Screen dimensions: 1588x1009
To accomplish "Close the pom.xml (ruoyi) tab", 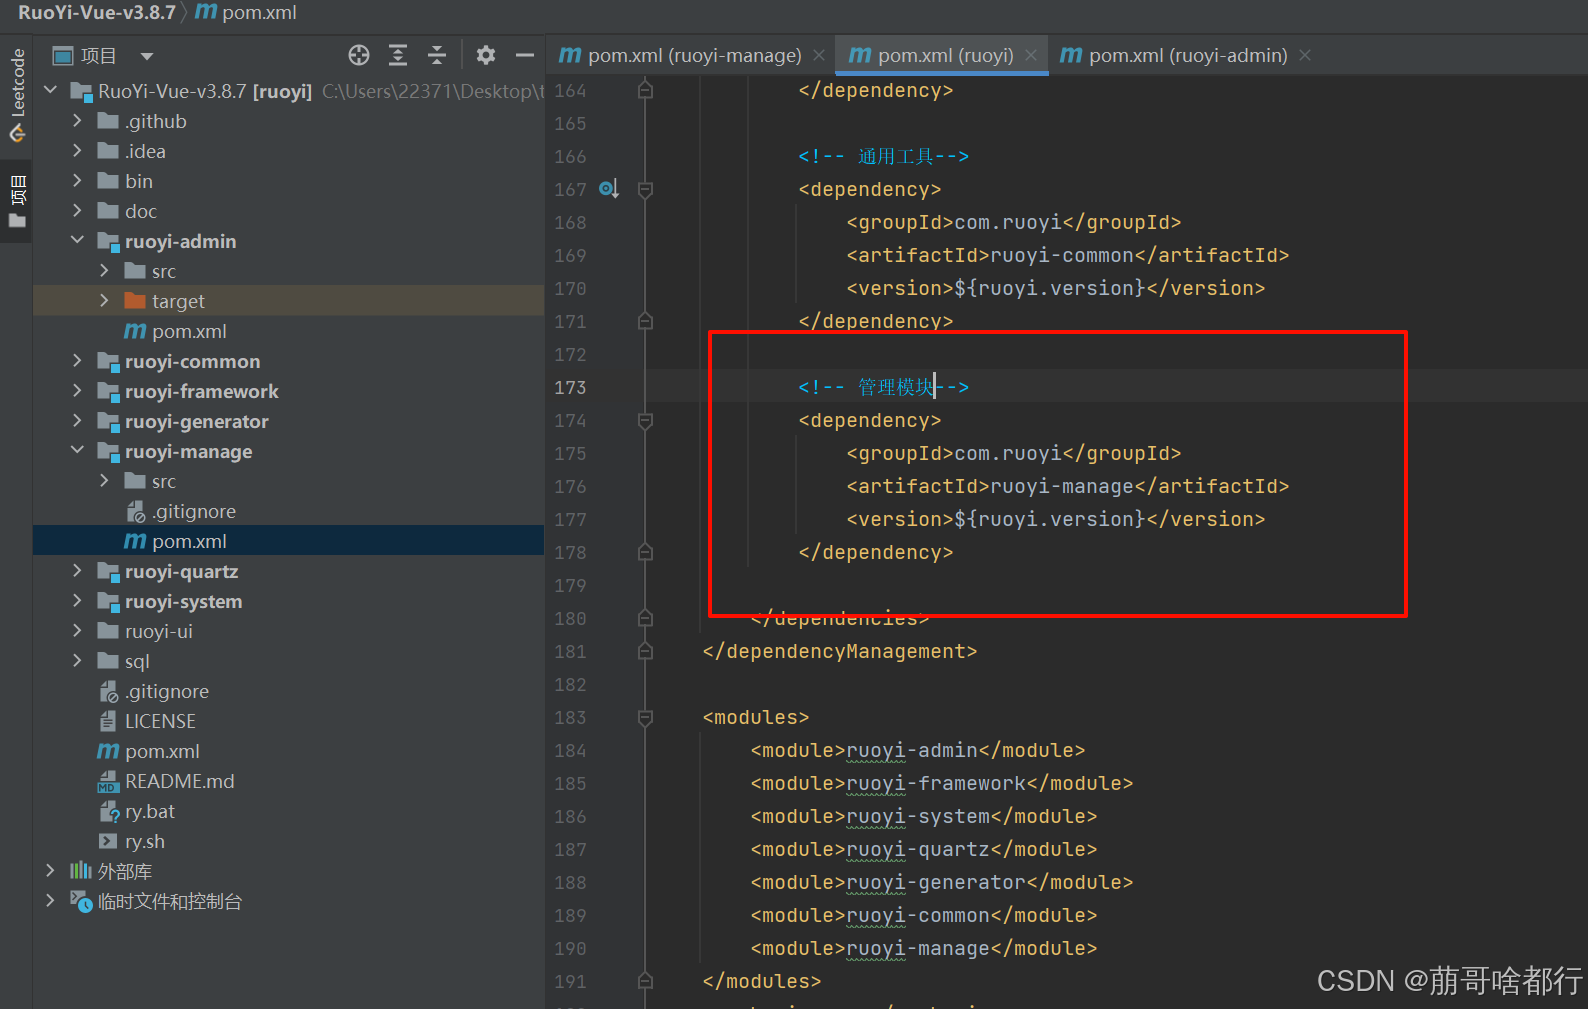I will coord(1031,55).
